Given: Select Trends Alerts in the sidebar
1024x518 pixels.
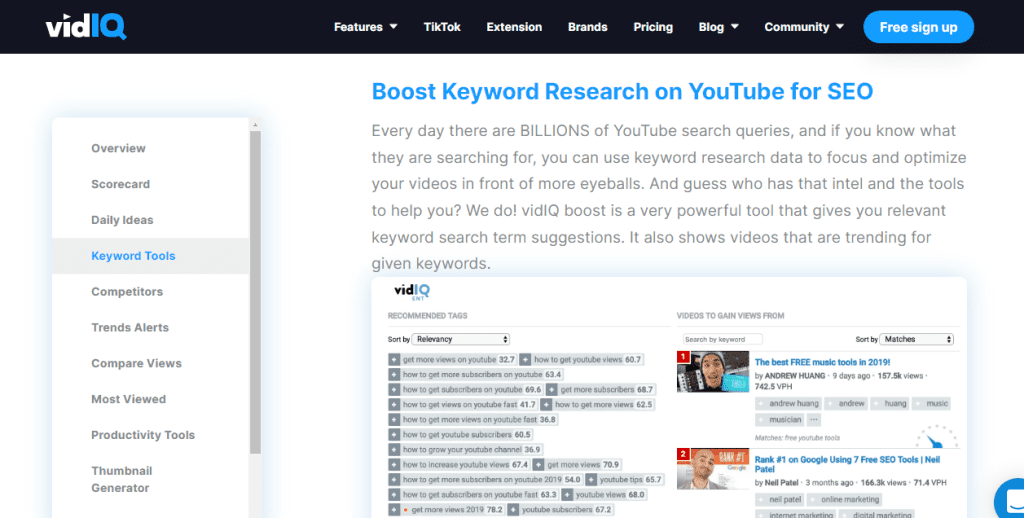Looking at the screenshot, I should pos(130,328).
